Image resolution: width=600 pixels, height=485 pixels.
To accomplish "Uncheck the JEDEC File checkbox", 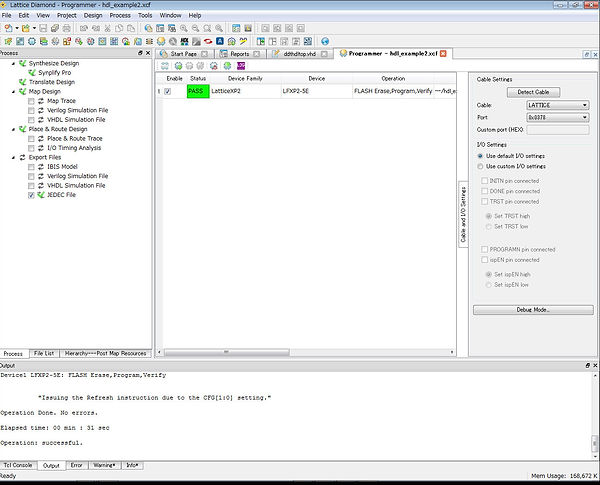I will point(31,195).
